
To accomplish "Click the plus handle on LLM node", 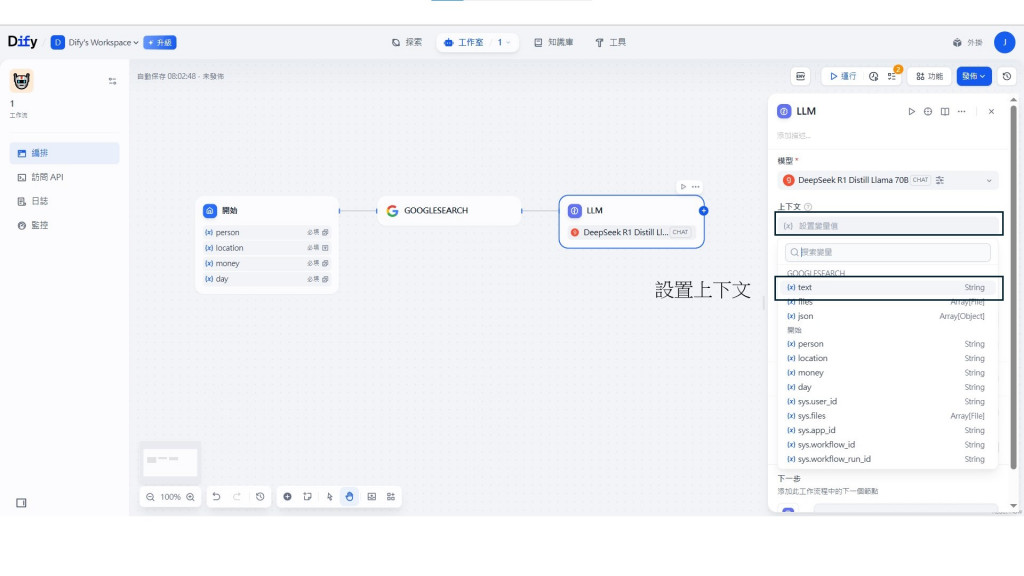I will [x=703, y=210].
